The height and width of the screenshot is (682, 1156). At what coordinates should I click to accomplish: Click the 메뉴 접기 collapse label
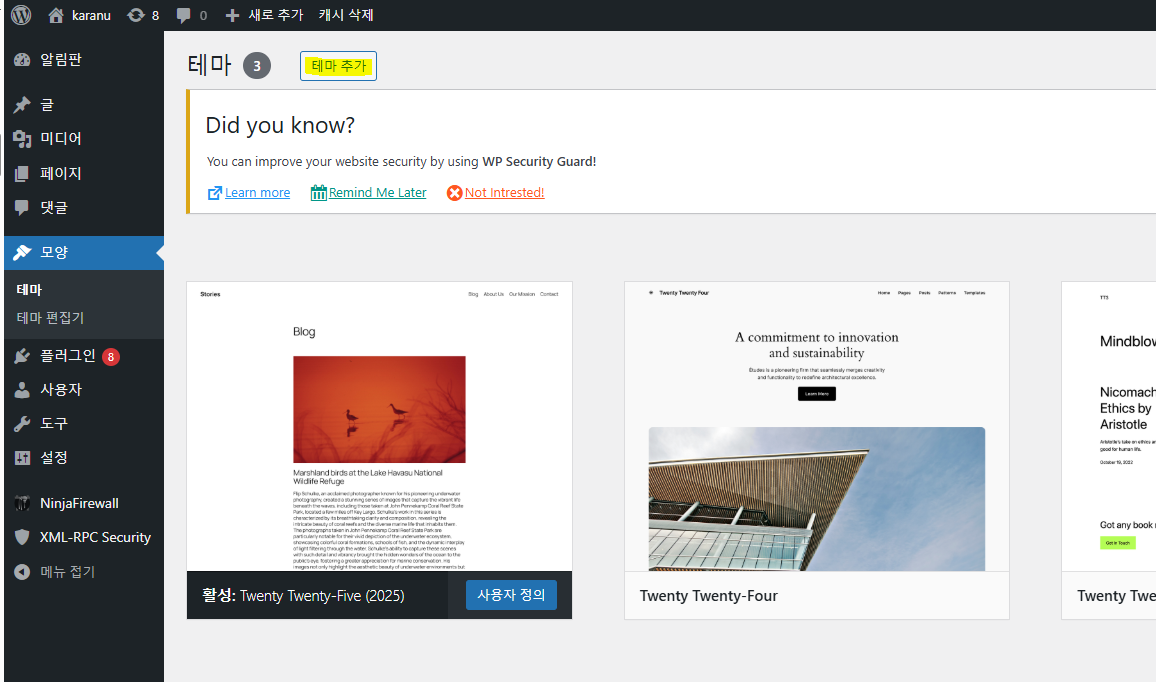click(68, 571)
